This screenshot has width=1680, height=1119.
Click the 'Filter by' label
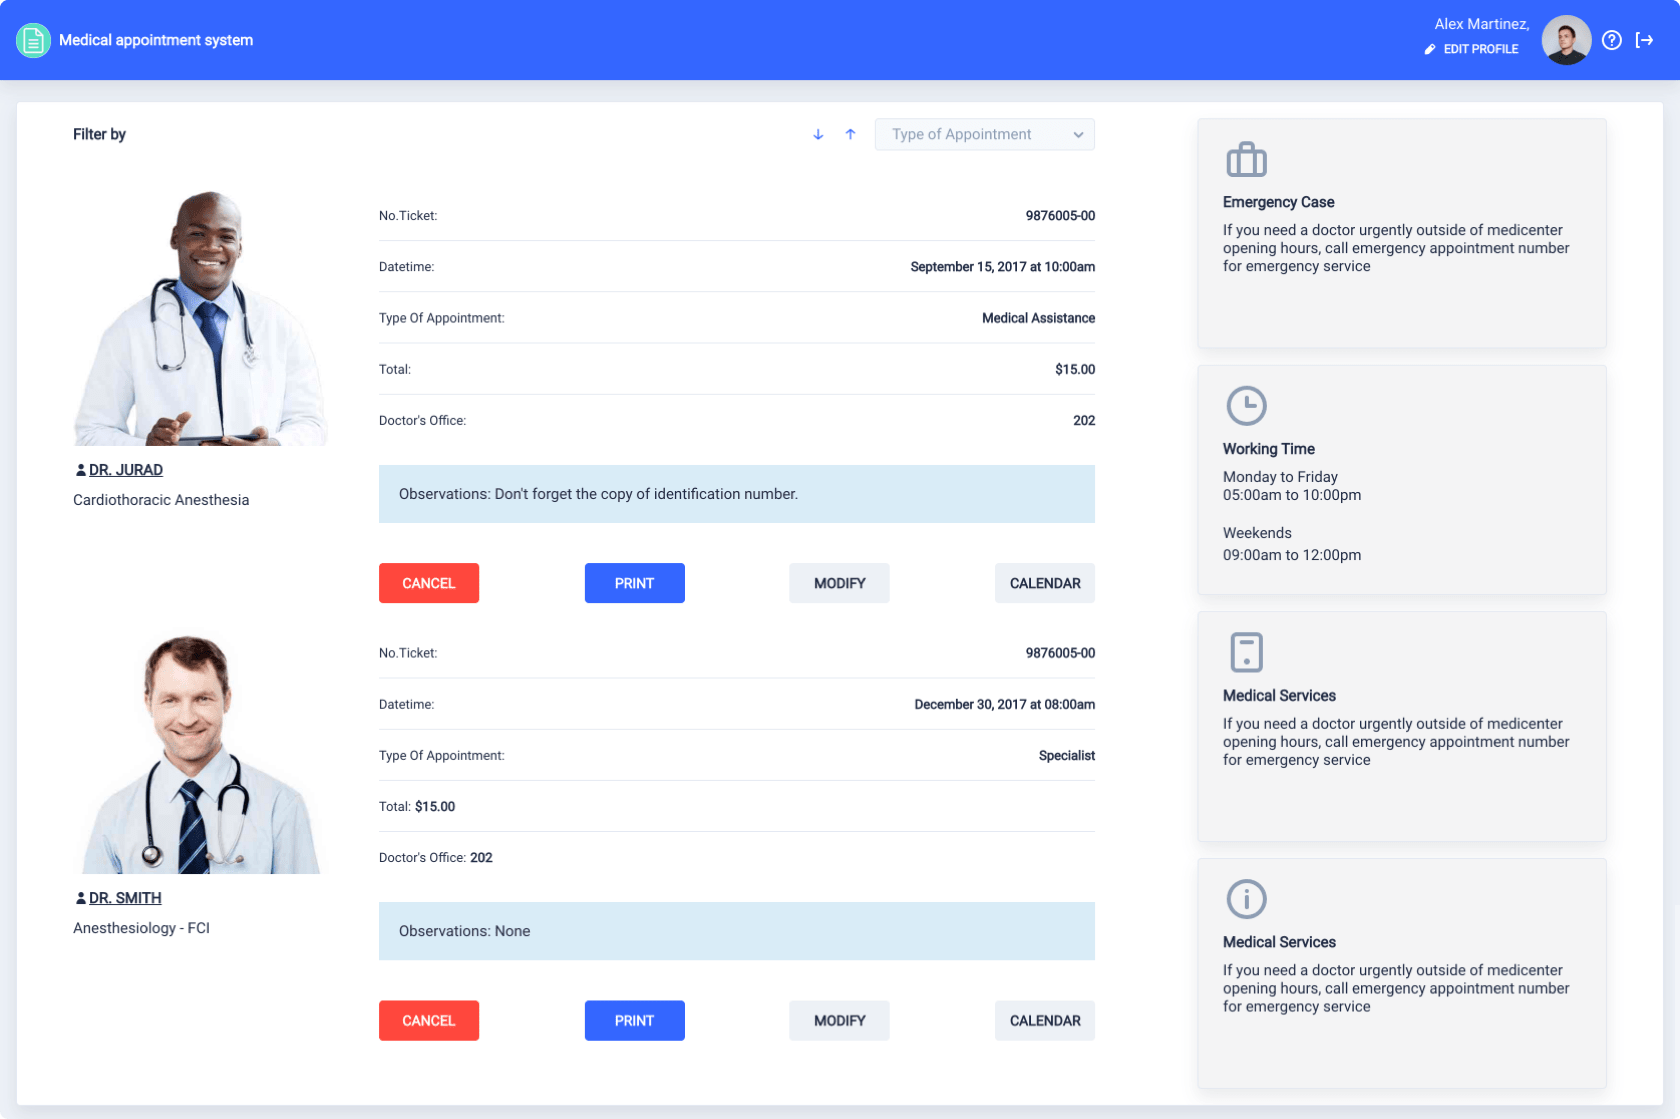99,134
